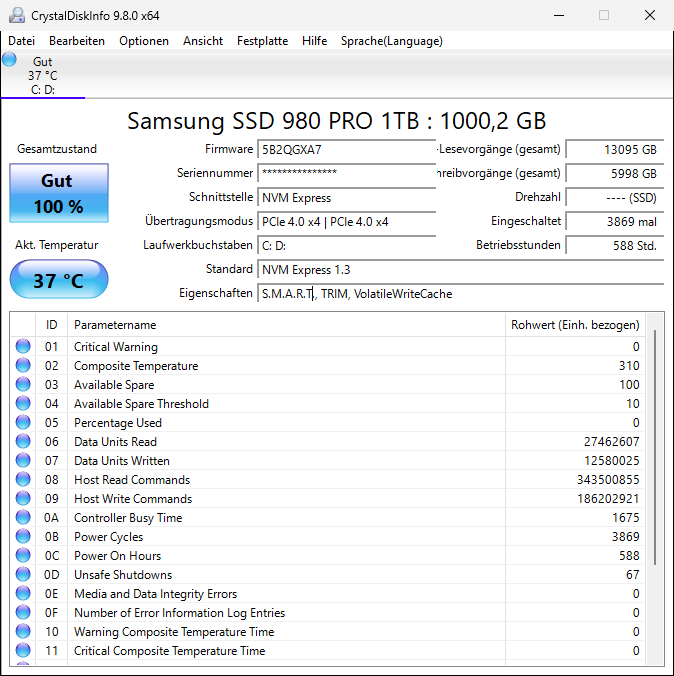Click status orb of Host Write Commands row
674x676 pixels.
click(23, 498)
